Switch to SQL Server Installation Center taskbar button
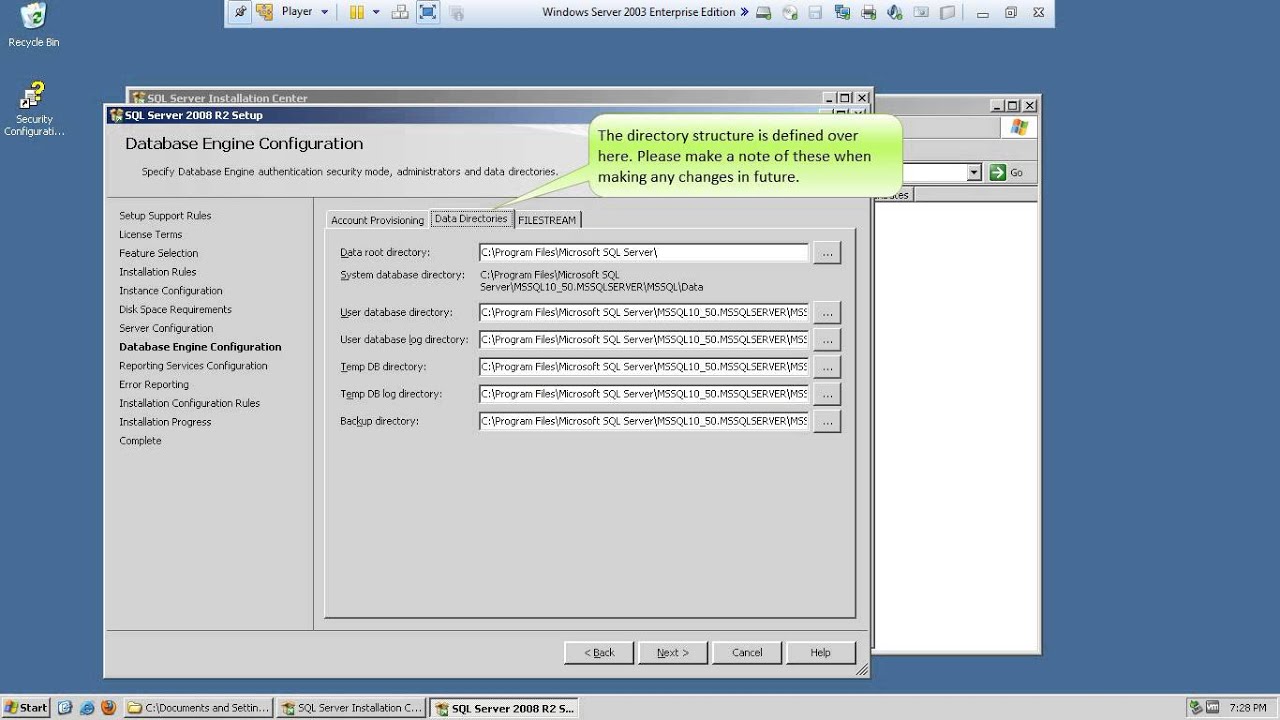Image resolution: width=1280 pixels, height=720 pixels. pyautogui.click(x=351, y=708)
